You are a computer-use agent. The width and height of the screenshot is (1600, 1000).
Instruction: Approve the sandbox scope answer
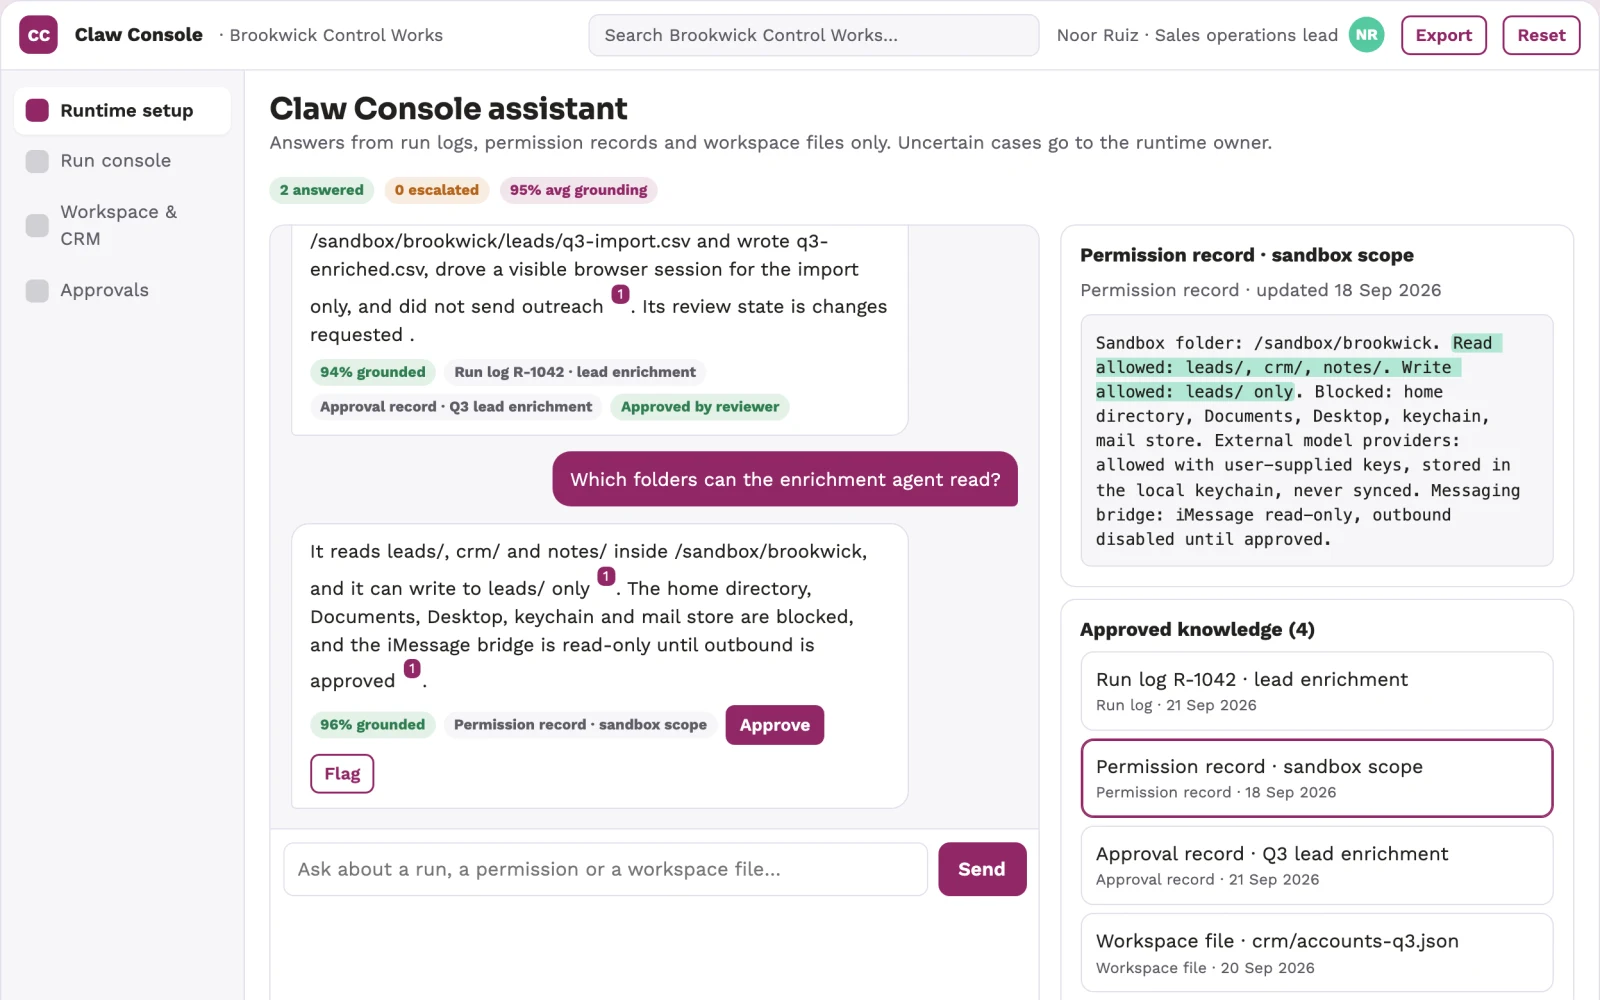[x=774, y=725]
